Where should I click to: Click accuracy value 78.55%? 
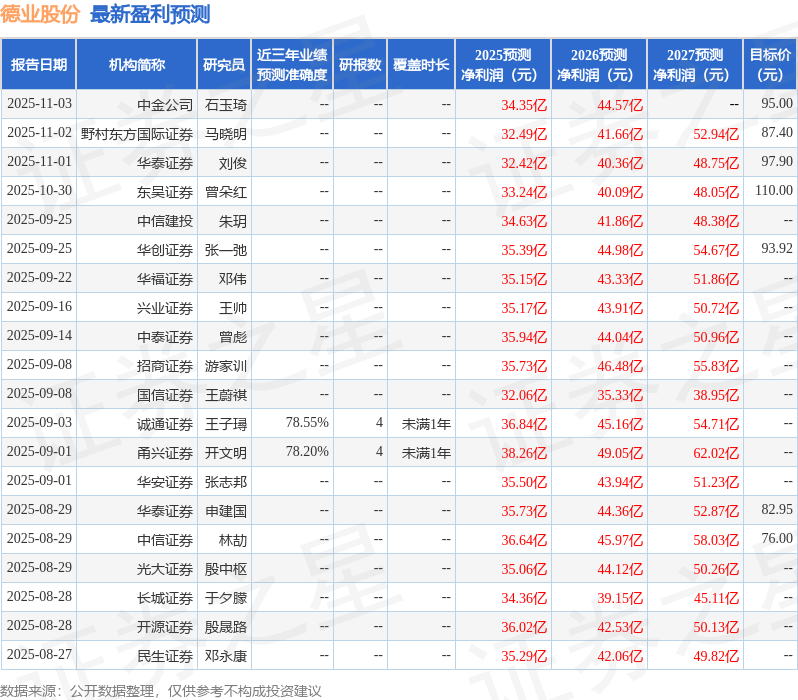(307, 423)
